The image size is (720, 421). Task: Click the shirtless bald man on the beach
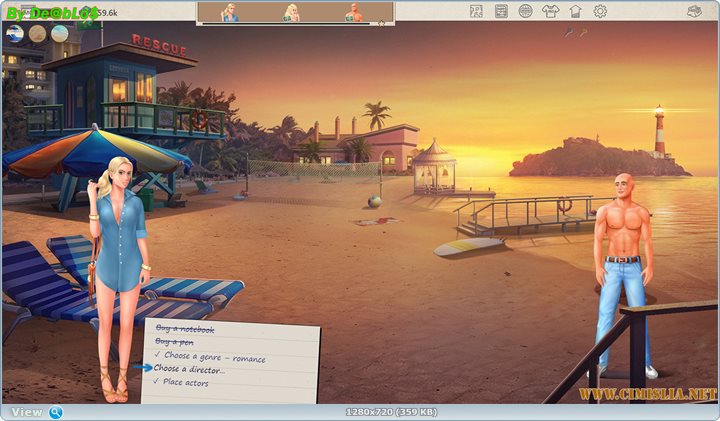[623, 270]
